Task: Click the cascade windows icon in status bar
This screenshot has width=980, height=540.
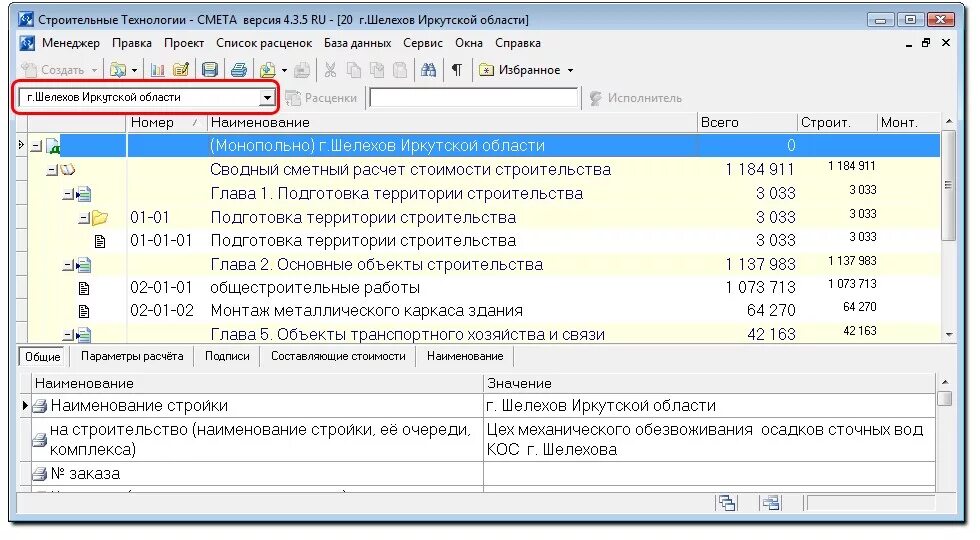Action: (728, 503)
